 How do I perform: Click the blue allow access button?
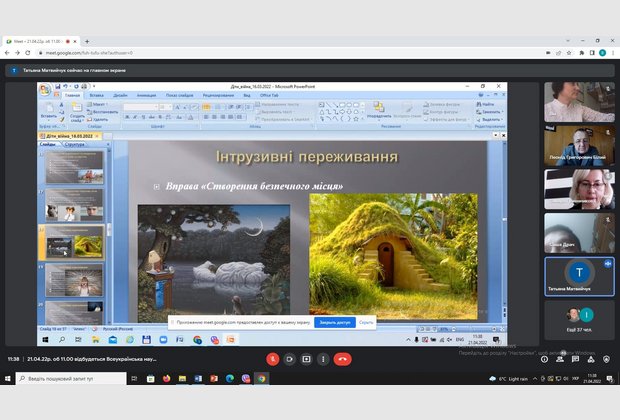[334, 323]
